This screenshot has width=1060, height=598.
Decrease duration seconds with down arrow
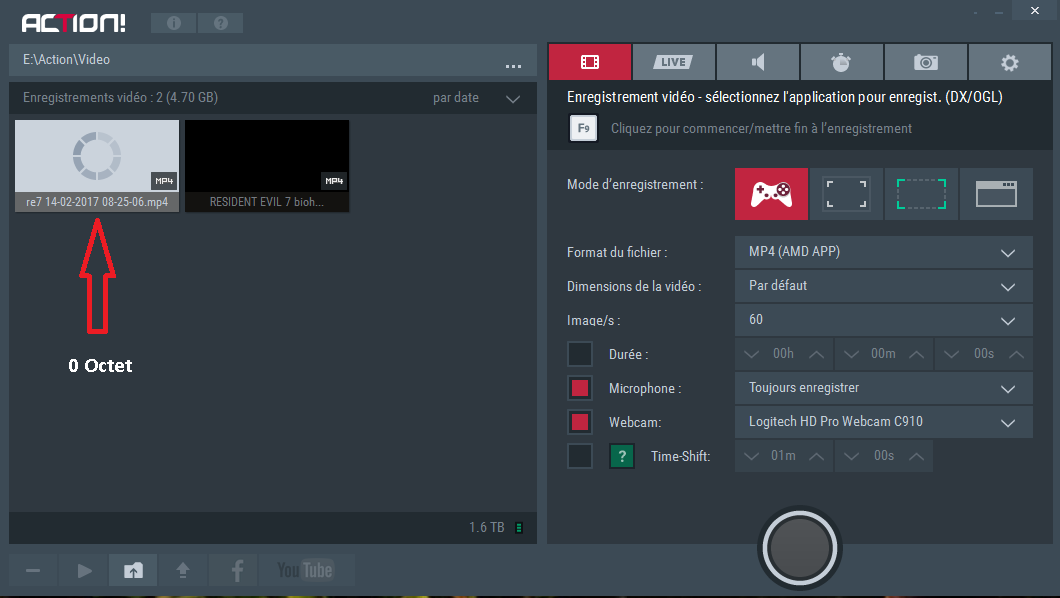pos(951,354)
